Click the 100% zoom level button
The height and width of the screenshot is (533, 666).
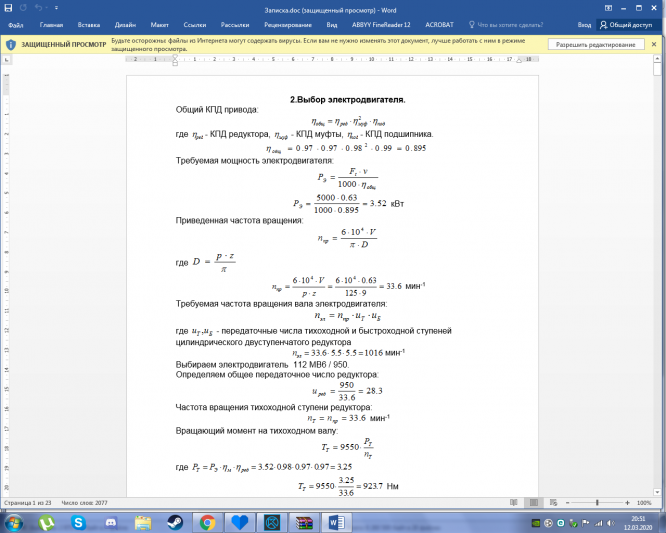point(644,503)
